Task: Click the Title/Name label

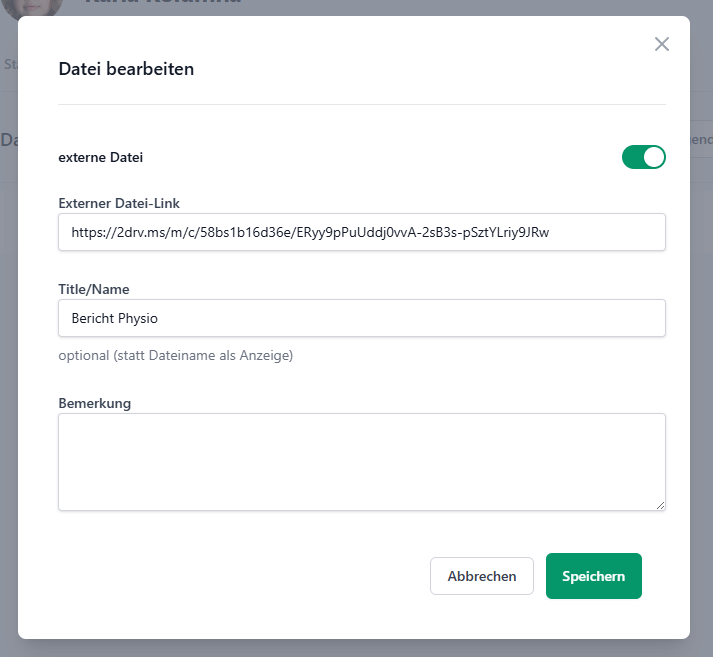Action: [94, 289]
